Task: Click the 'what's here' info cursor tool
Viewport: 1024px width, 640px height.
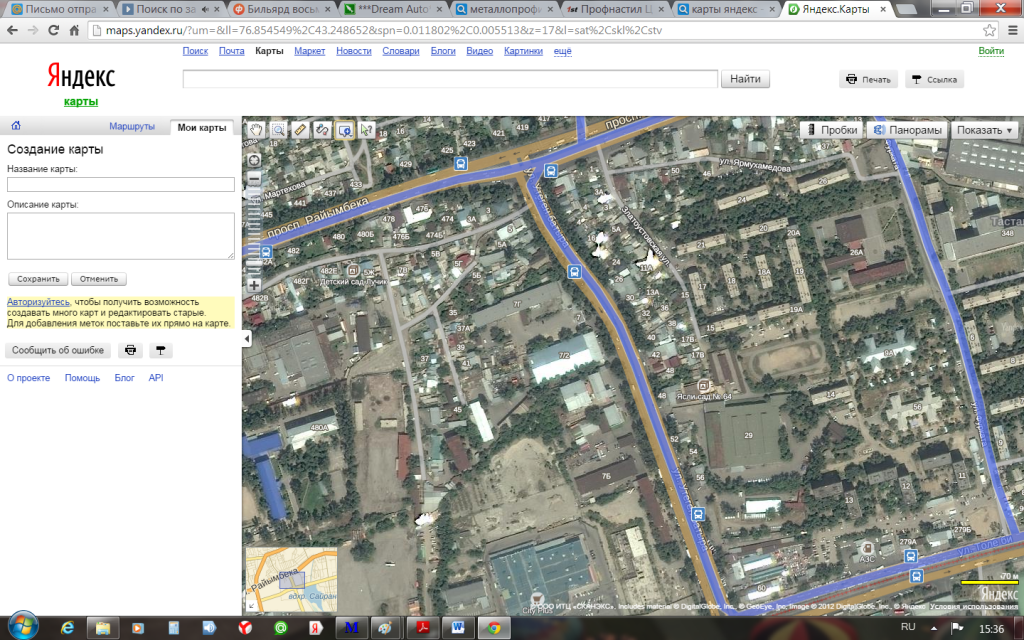Action: coord(366,129)
